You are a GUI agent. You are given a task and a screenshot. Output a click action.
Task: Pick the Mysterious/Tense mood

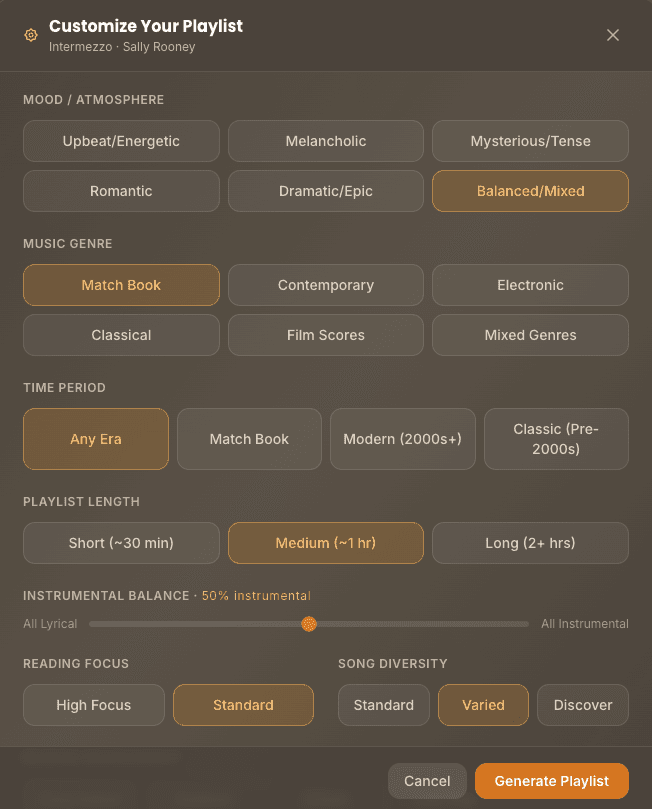530,141
